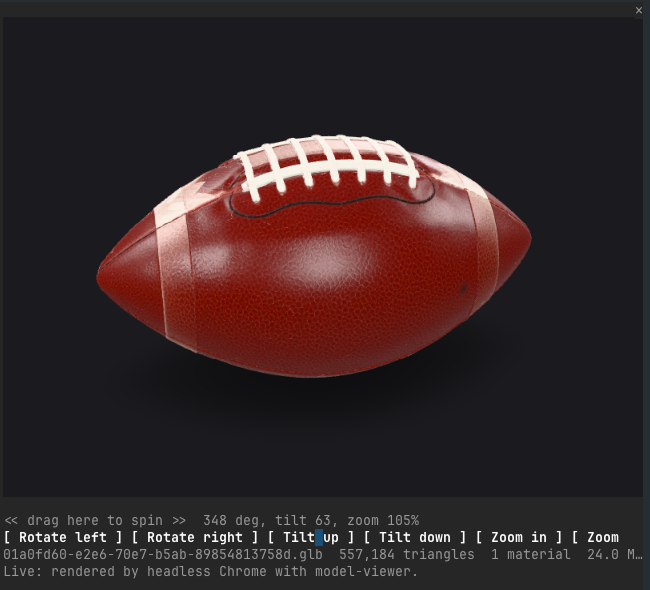Select the '348 deg, tilt 63, zoom 105%' readout
Viewport: 650px width, 590px height.
click(x=311, y=520)
